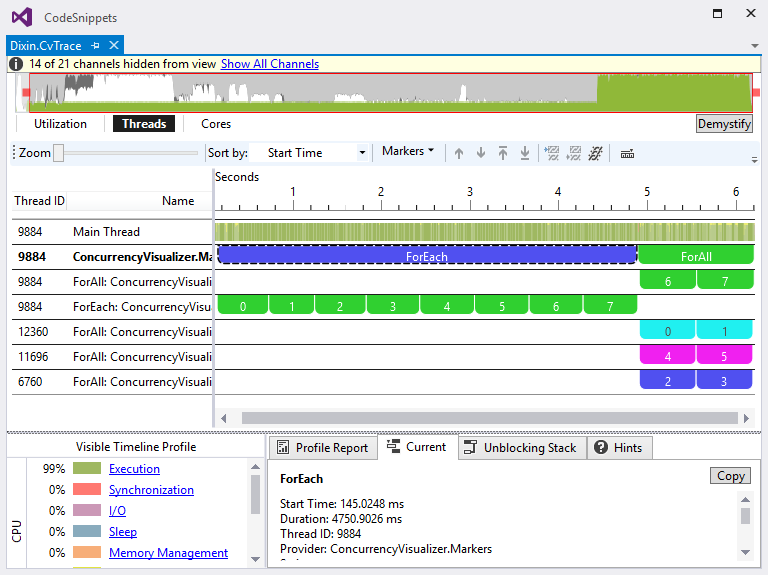Open Execution profile link

134,469
